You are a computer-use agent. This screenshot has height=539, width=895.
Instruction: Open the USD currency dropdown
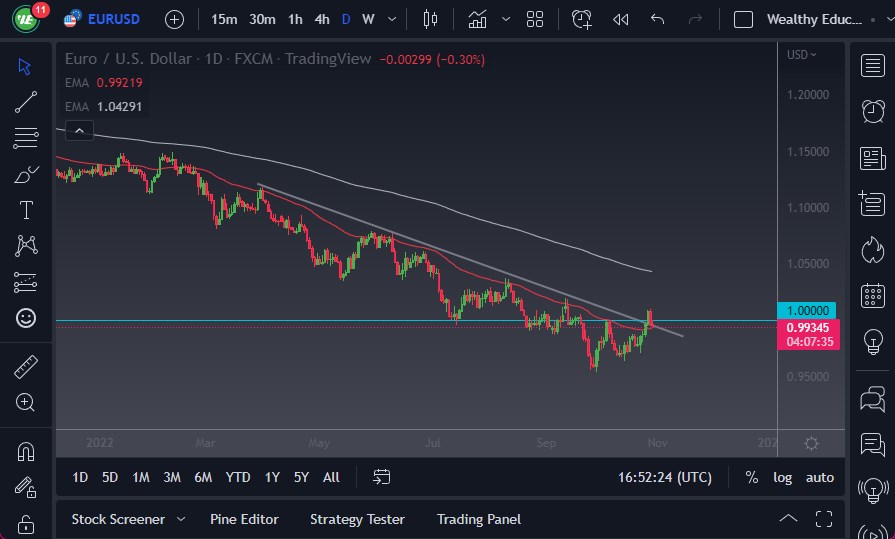(801, 55)
